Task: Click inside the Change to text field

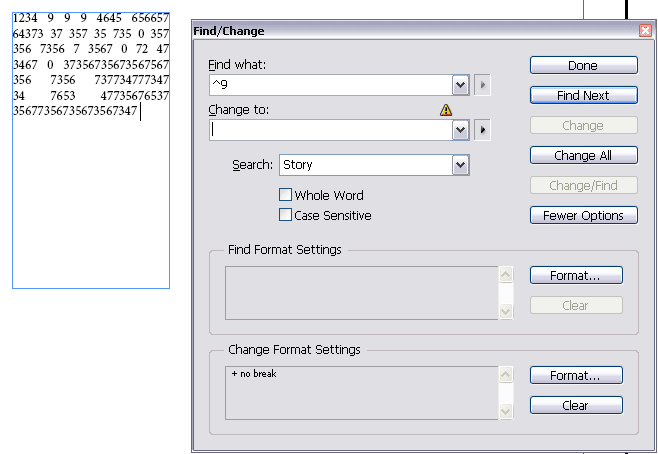Action: click(x=331, y=130)
